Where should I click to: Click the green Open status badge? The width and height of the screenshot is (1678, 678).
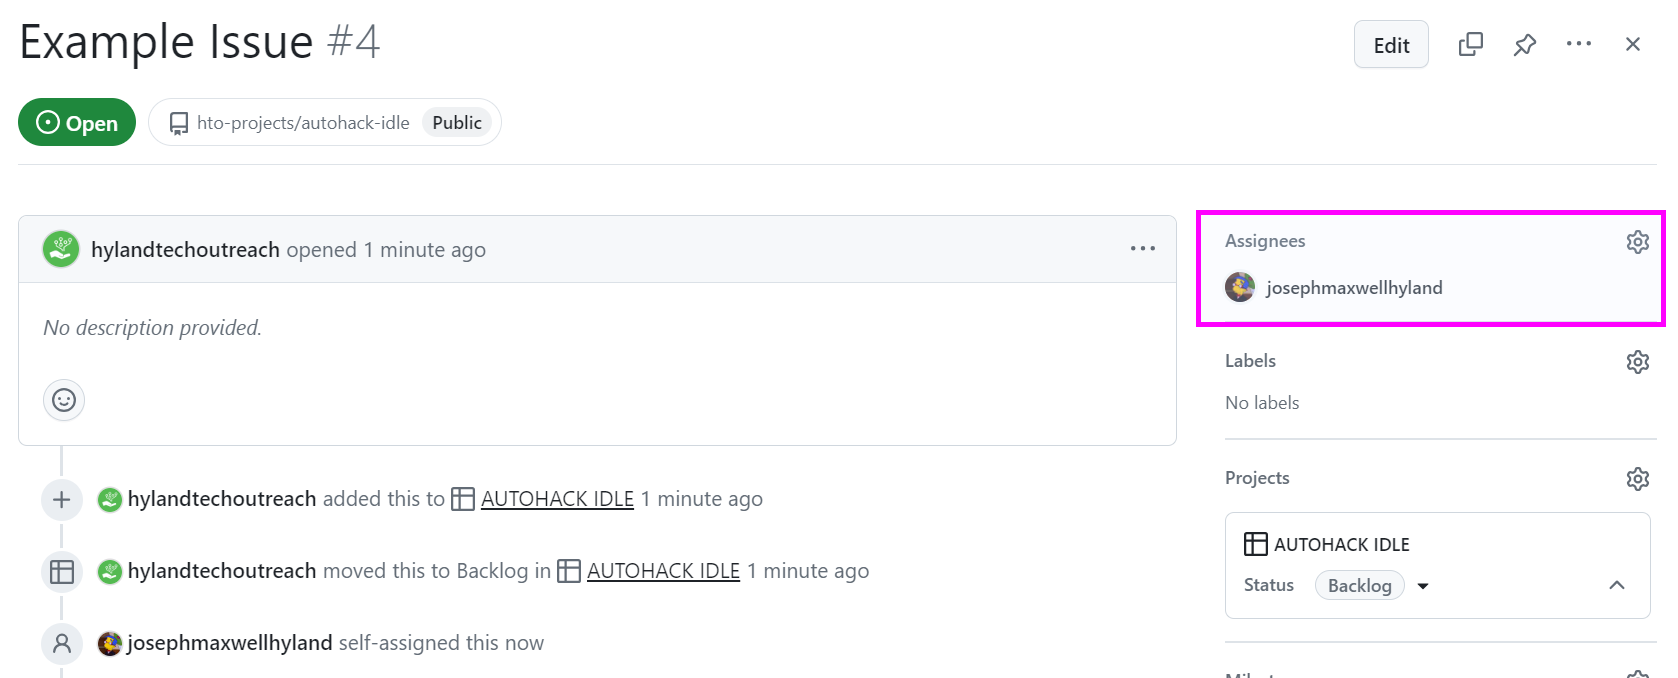[x=77, y=122]
